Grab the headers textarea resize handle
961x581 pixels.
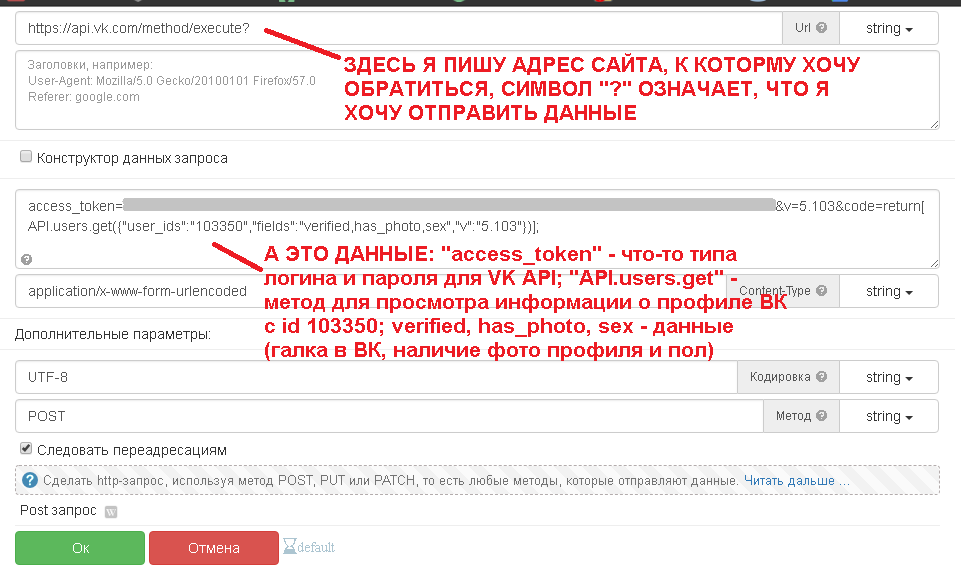click(x=933, y=124)
